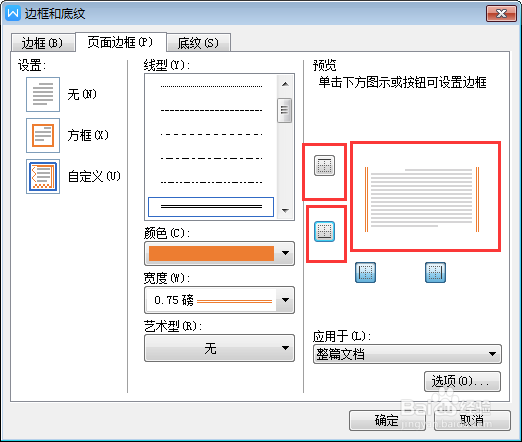522x442 pixels.
Task: Click the line style scrollbar thumb
Action: 285,110
